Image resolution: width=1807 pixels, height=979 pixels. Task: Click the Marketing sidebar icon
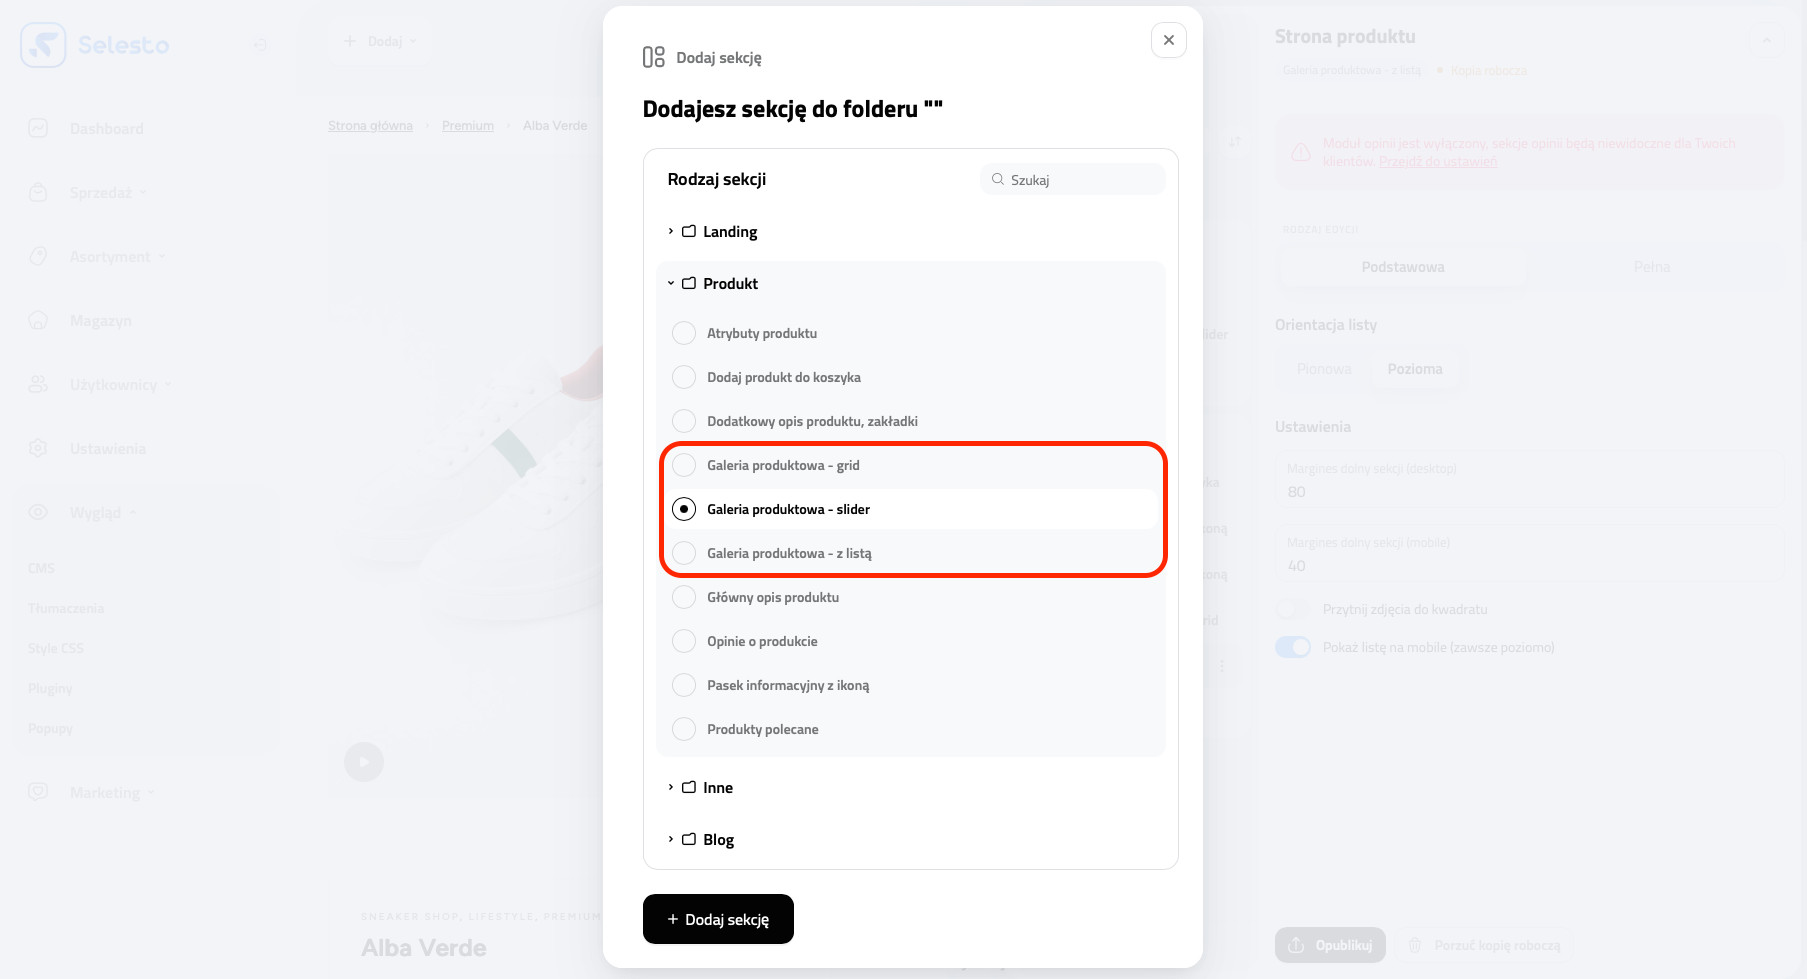tap(38, 792)
